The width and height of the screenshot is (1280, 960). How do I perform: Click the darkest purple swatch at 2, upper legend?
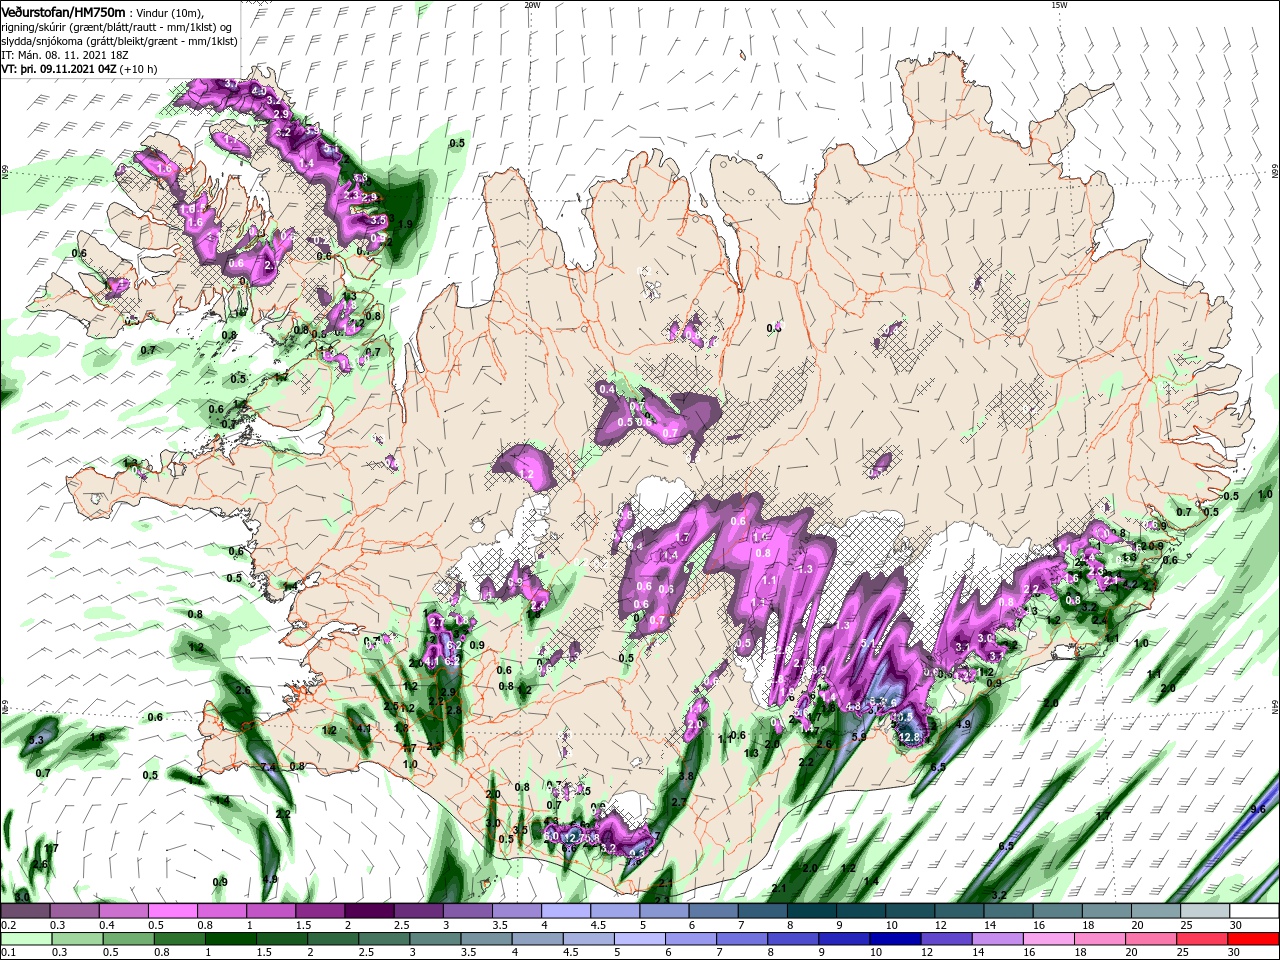point(367,911)
